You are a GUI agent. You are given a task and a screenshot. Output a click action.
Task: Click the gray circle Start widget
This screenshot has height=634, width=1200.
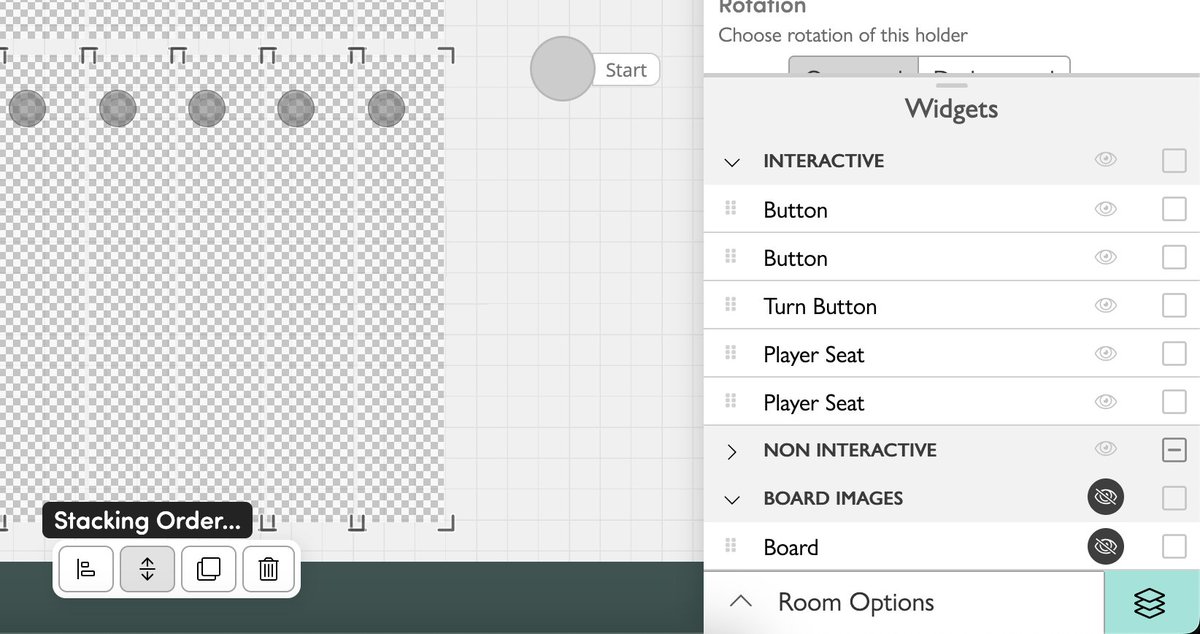(x=562, y=69)
